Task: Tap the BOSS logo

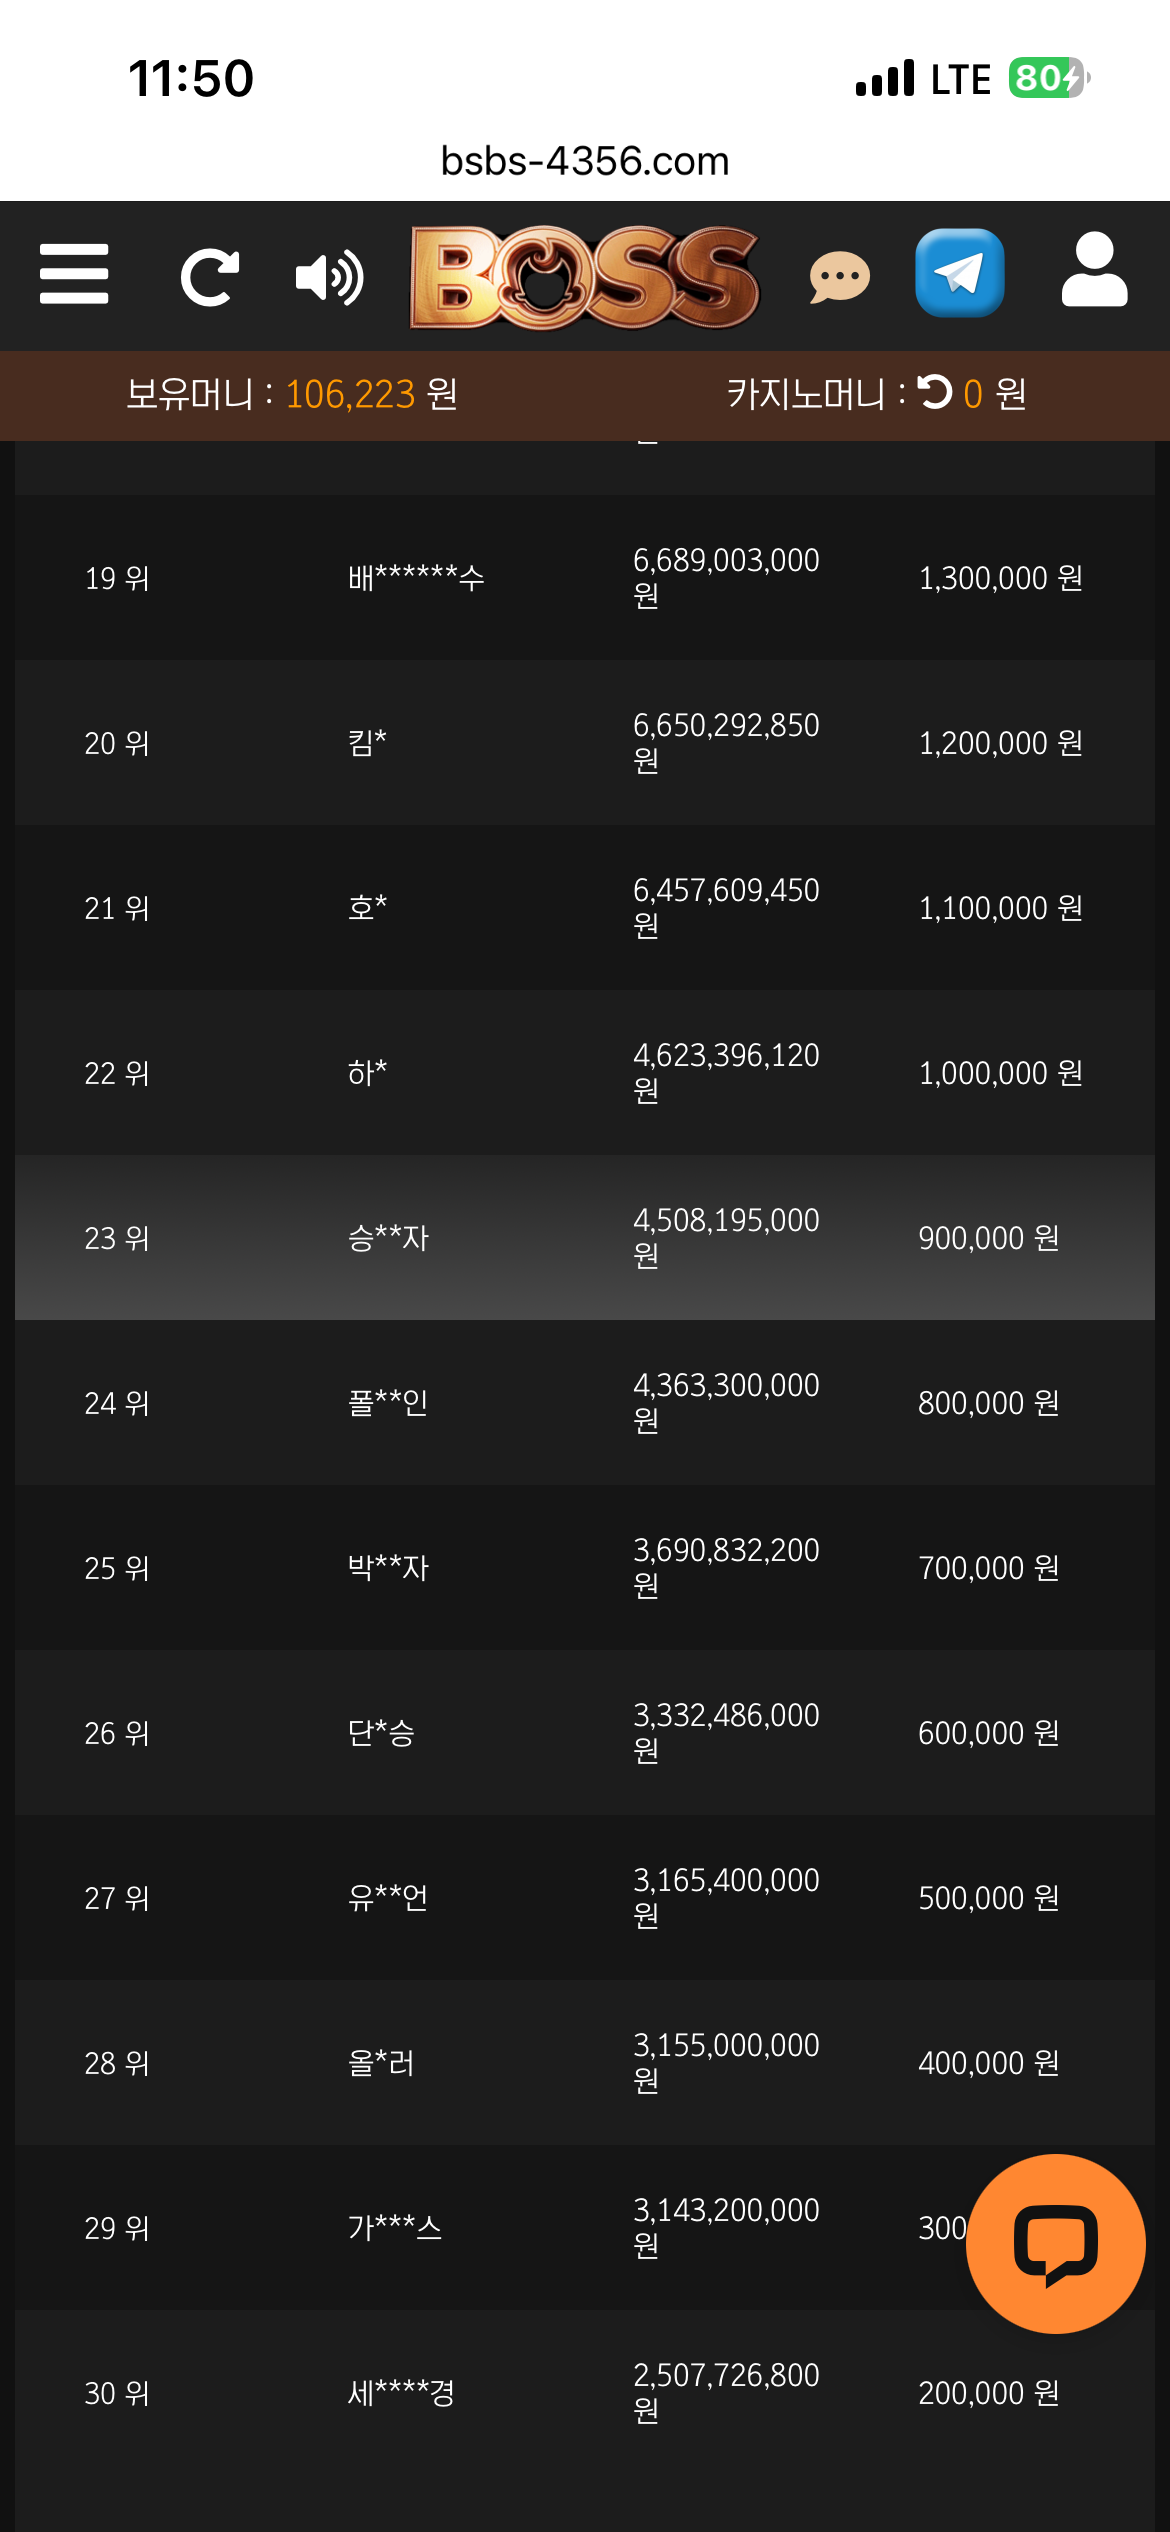Action: click(585, 277)
